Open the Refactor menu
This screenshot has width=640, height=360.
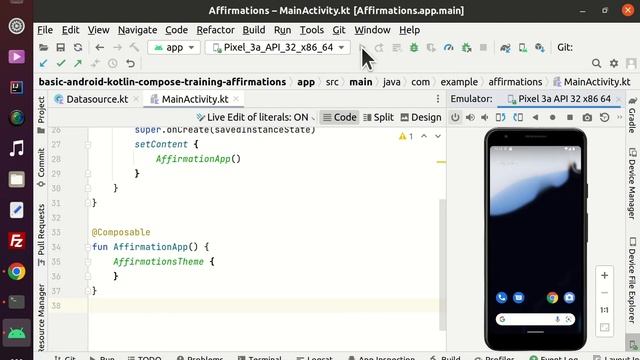coord(215,30)
